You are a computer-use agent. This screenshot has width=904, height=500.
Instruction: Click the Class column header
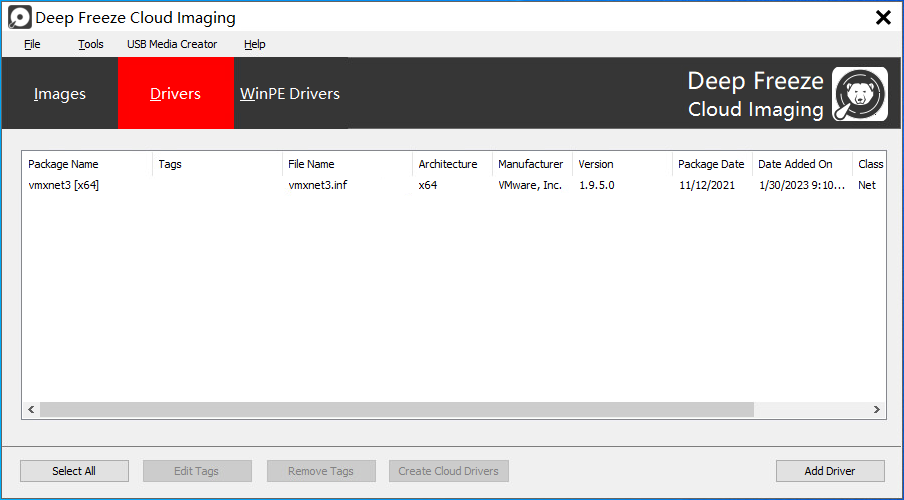pos(869,164)
